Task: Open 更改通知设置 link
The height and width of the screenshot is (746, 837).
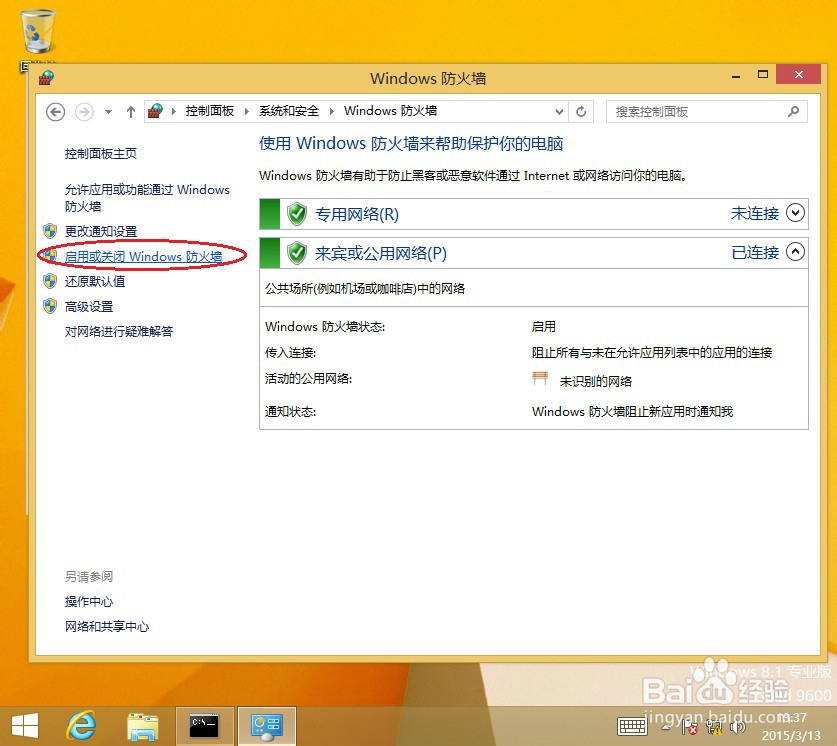Action: pos(101,231)
